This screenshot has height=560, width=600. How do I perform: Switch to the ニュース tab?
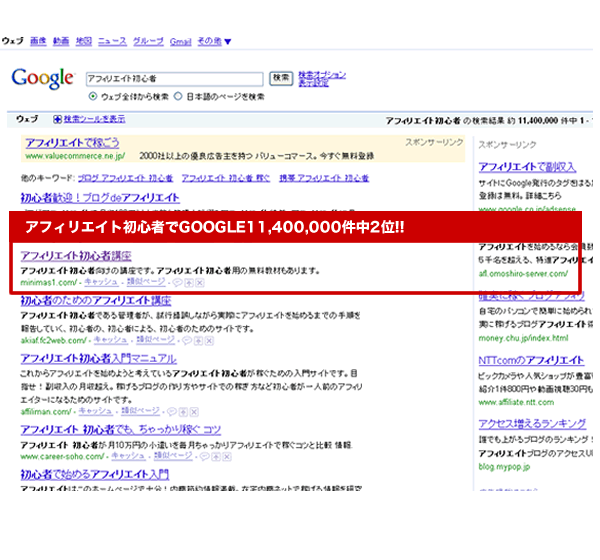tap(112, 41)
